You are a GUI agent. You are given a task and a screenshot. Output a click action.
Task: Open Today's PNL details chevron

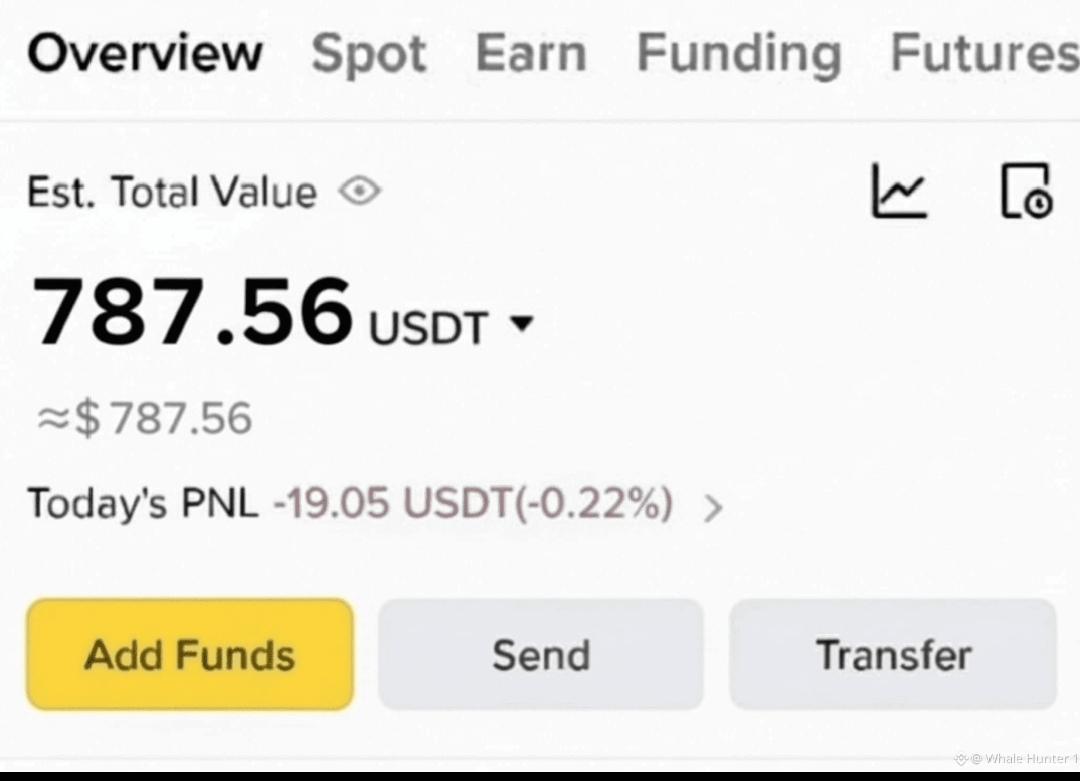(x=713, y=508)
